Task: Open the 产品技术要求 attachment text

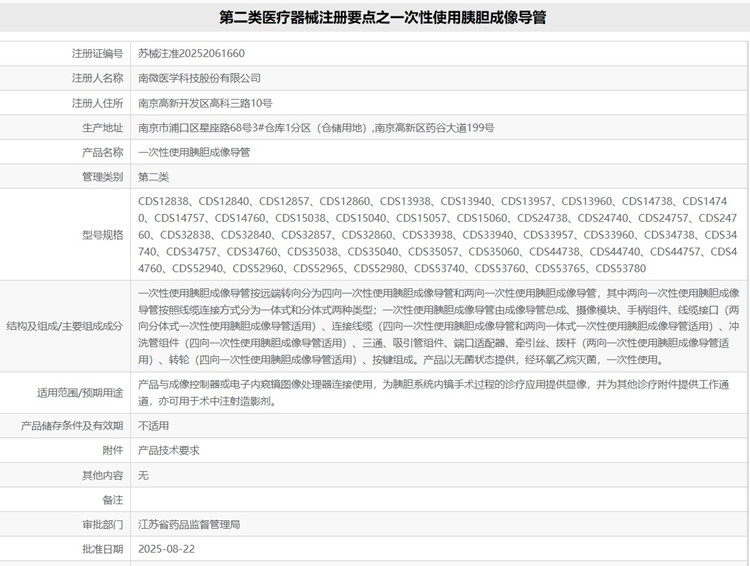Action: pyautogui.click(x=168, y=450)
